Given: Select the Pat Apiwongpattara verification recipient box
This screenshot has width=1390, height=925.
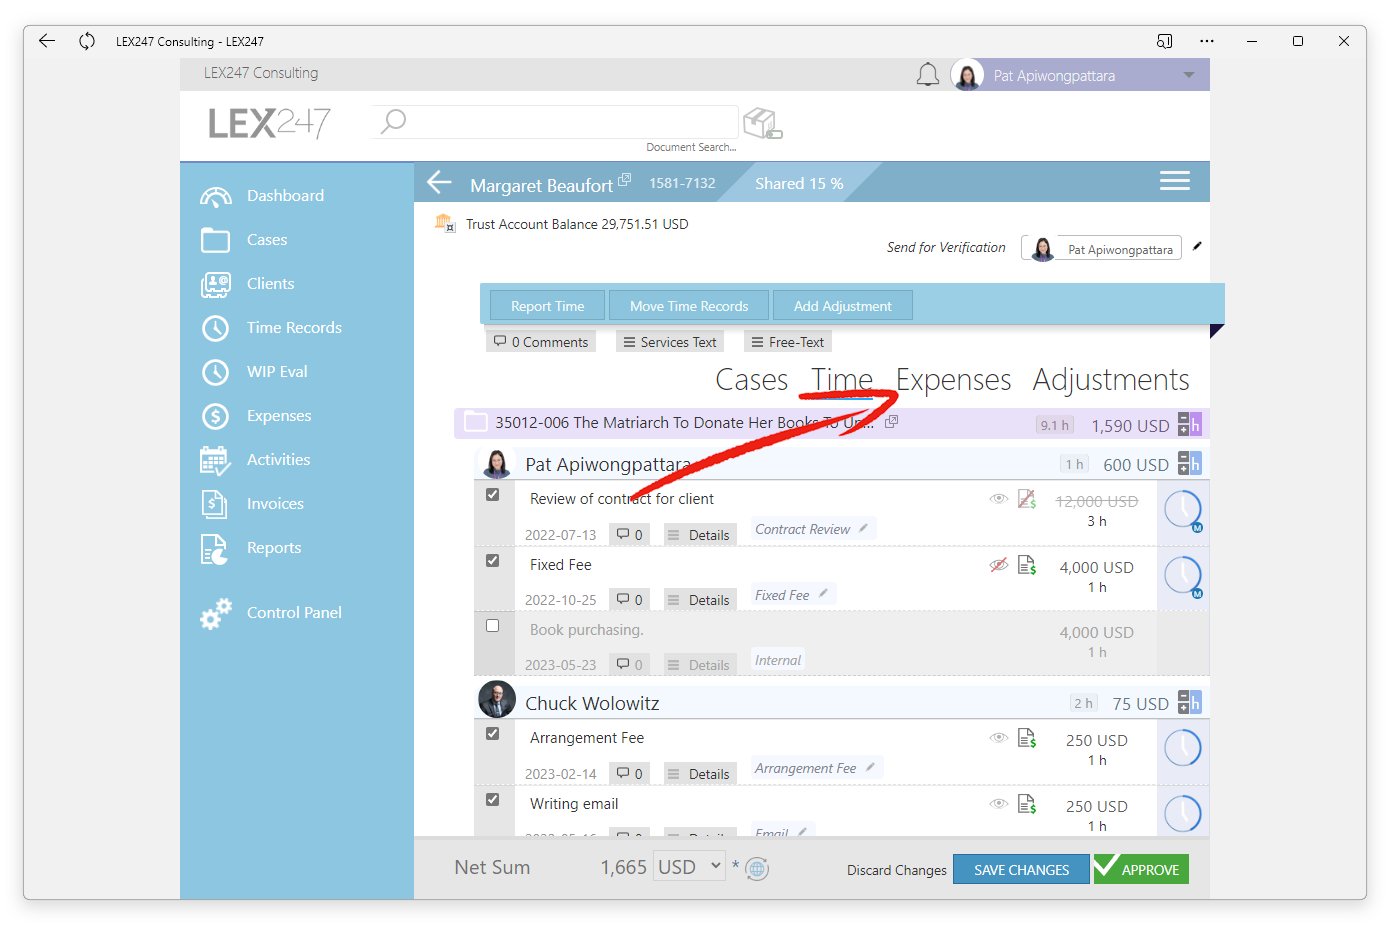Looking at the screenshot, I should coord(1101,248).
